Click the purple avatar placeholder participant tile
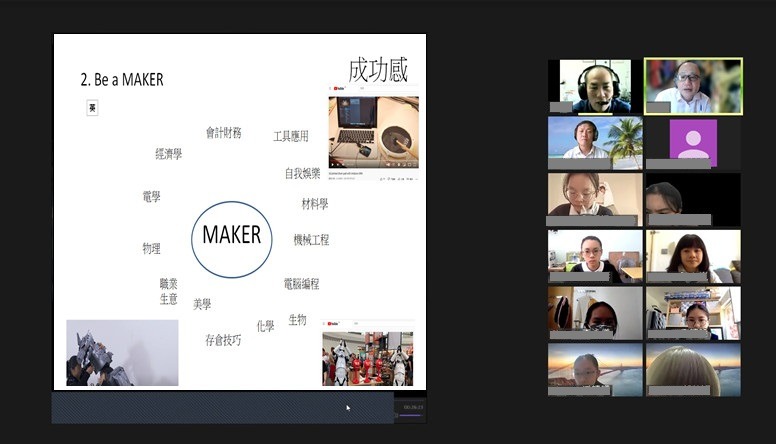 click(693, 143)
